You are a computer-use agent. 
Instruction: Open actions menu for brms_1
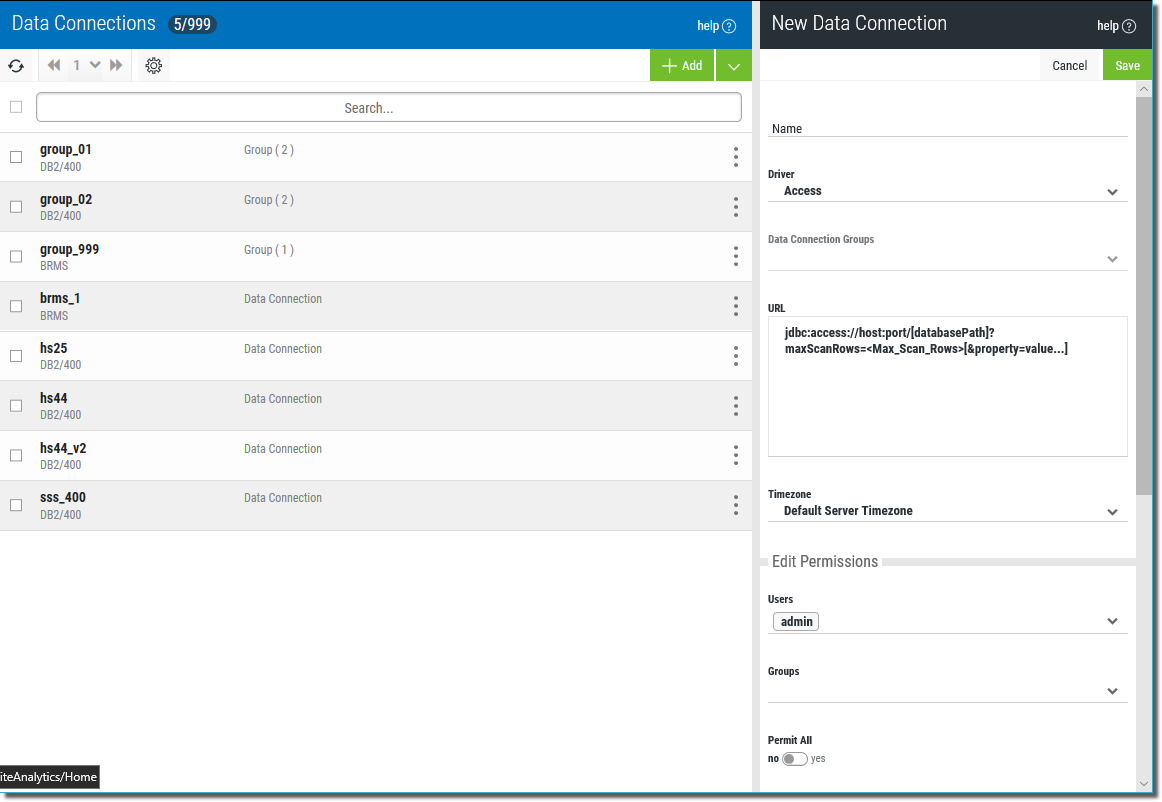point(736,306)
